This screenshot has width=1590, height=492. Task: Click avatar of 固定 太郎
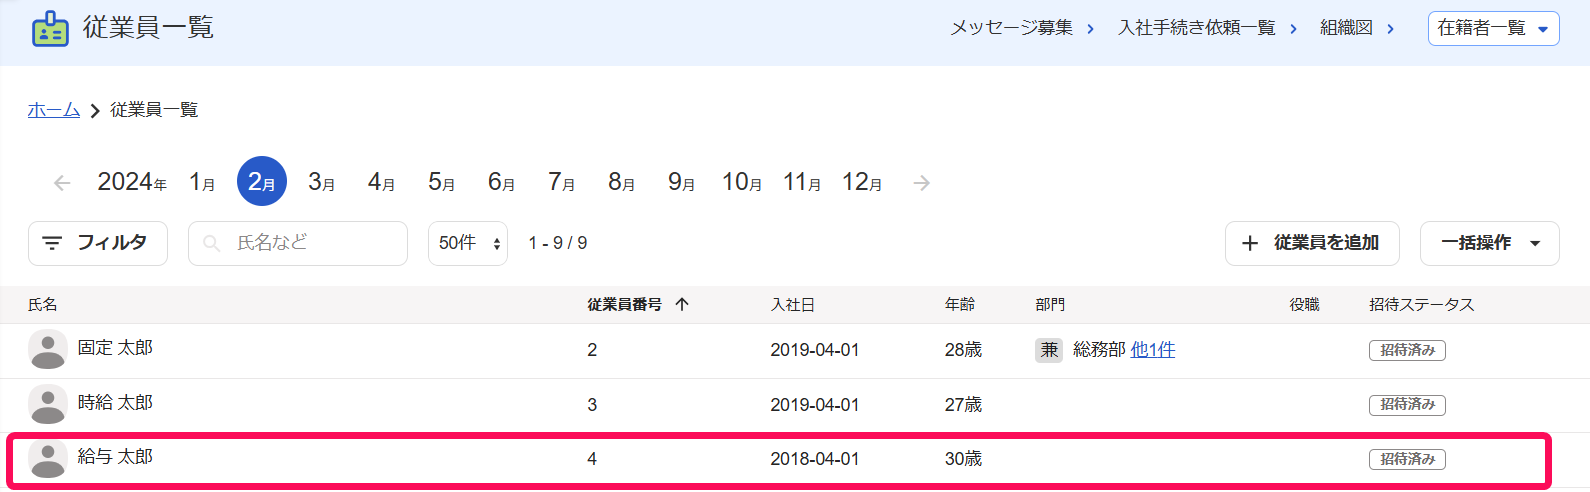tap(48, 350)
